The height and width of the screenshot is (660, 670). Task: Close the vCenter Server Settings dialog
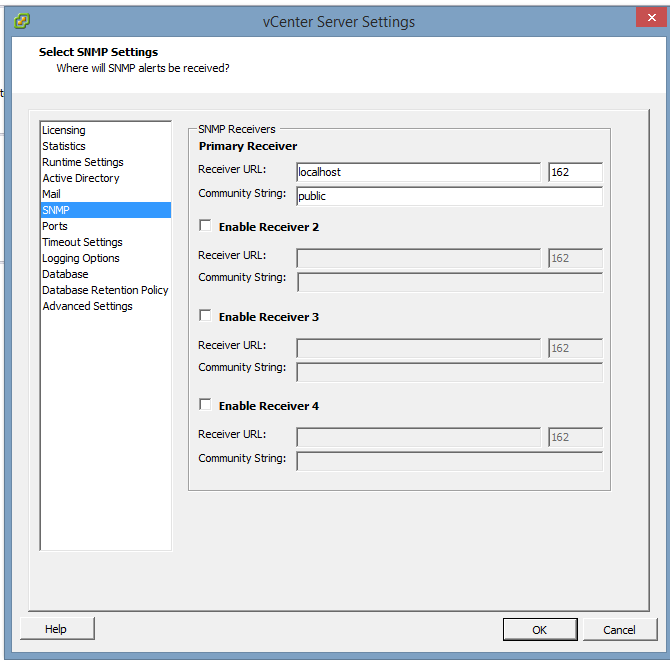click(651, 18)
